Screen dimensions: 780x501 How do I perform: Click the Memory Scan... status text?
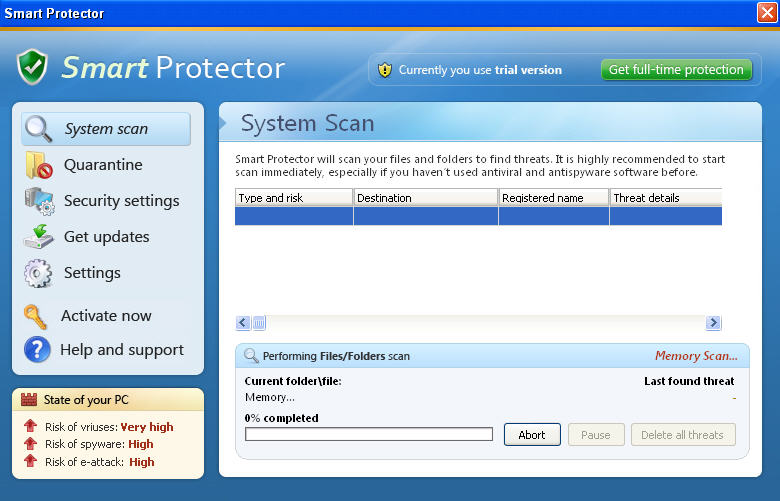click(x=696, y=356)
